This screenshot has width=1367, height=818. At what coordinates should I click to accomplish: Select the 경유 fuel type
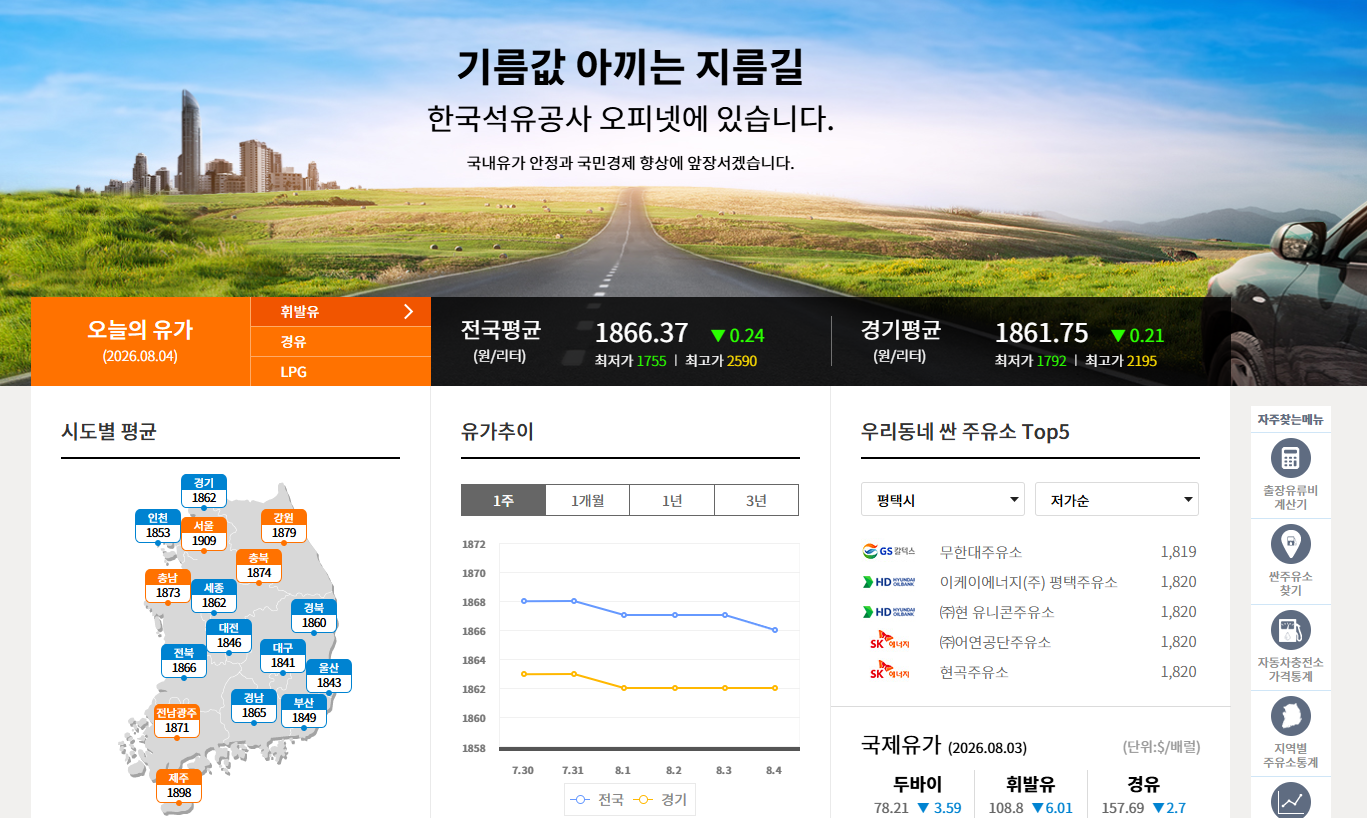[x=341, y=342]
